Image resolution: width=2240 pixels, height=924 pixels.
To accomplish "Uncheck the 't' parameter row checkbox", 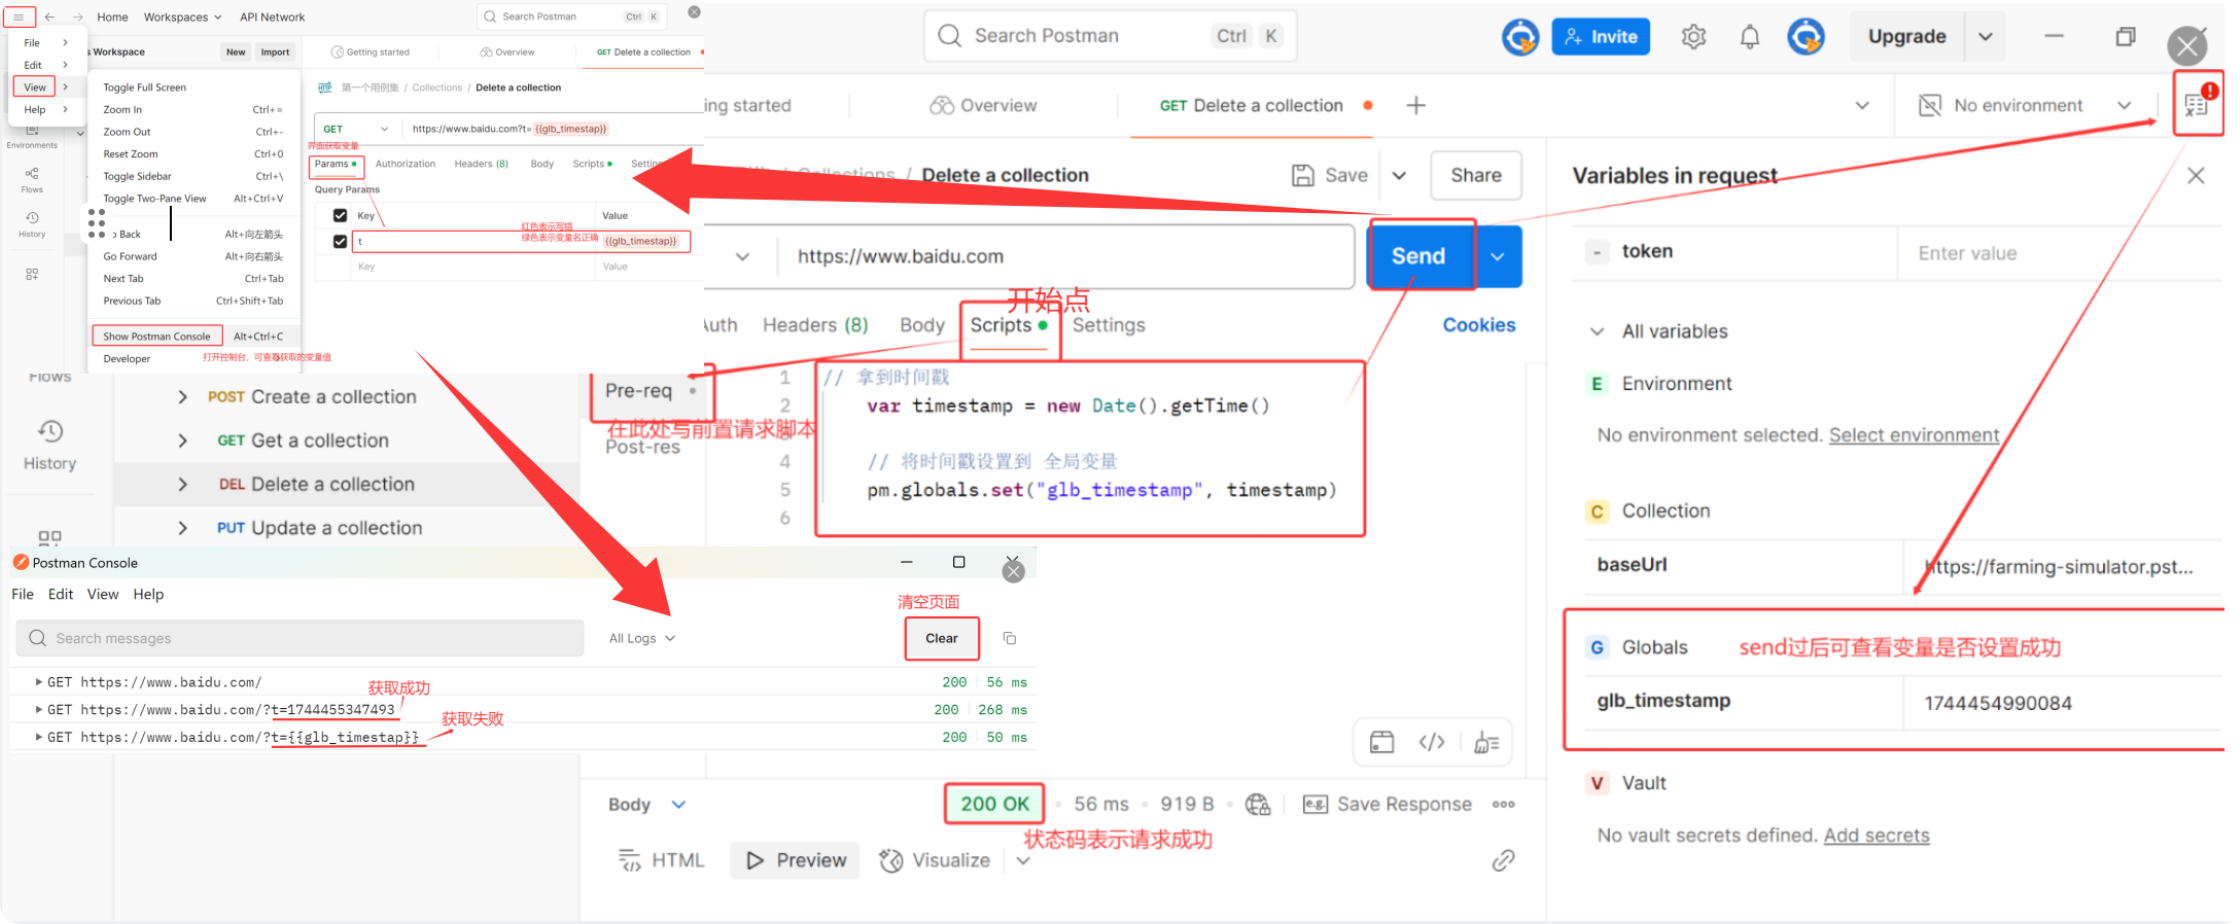I will pyautogui.click(x=340, y=241).
